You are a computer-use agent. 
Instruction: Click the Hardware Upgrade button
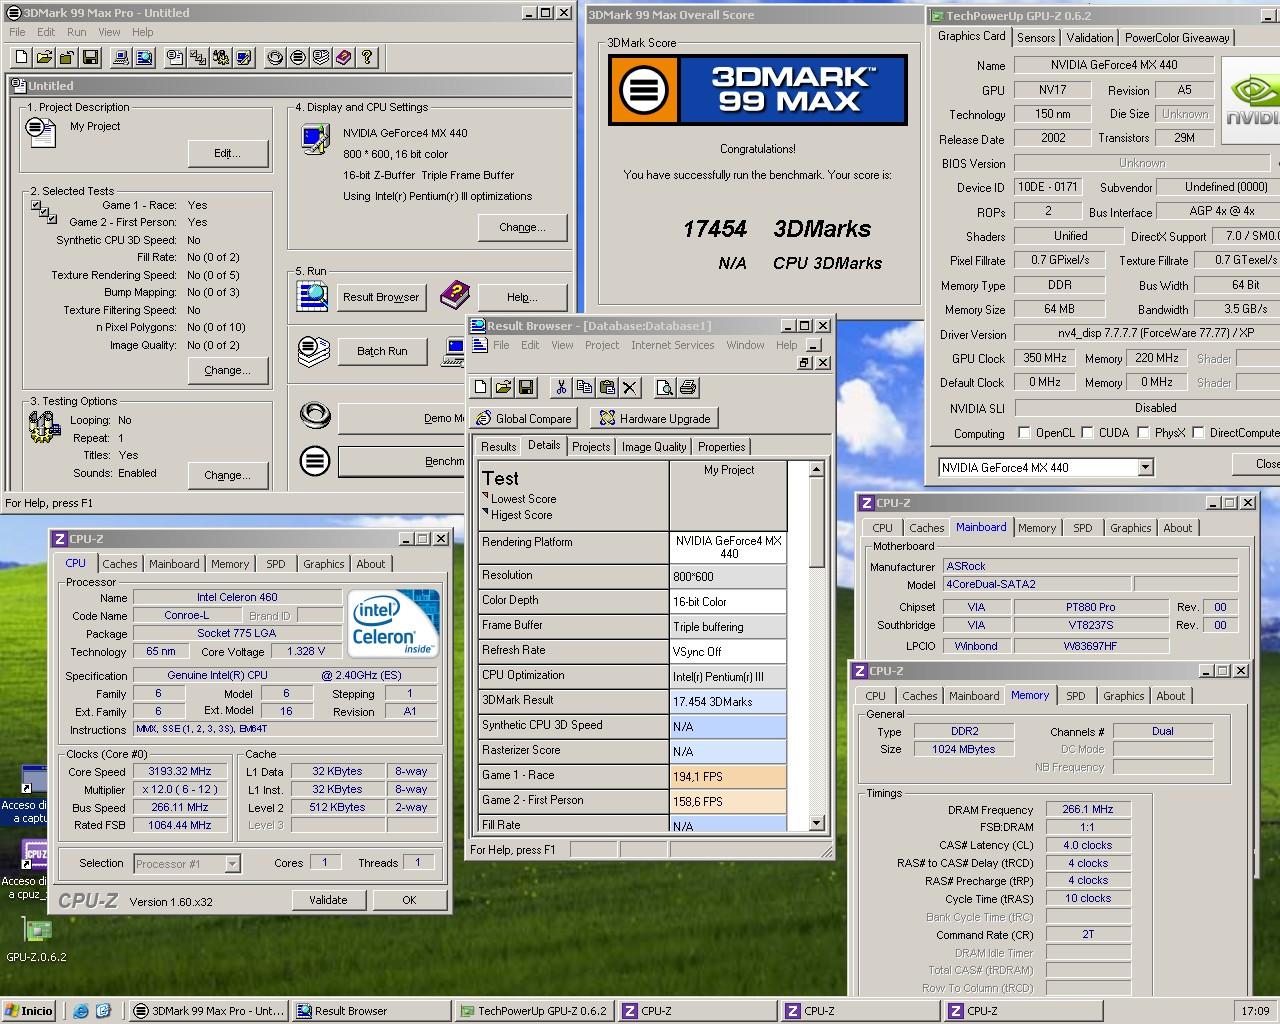tap(653, 418)
